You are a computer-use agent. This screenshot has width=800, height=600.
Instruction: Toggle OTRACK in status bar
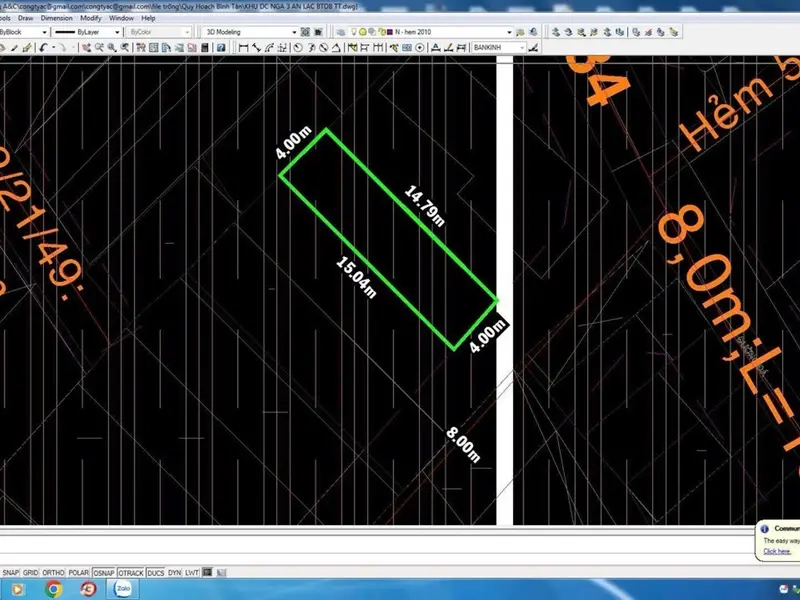tap(131, 572)
